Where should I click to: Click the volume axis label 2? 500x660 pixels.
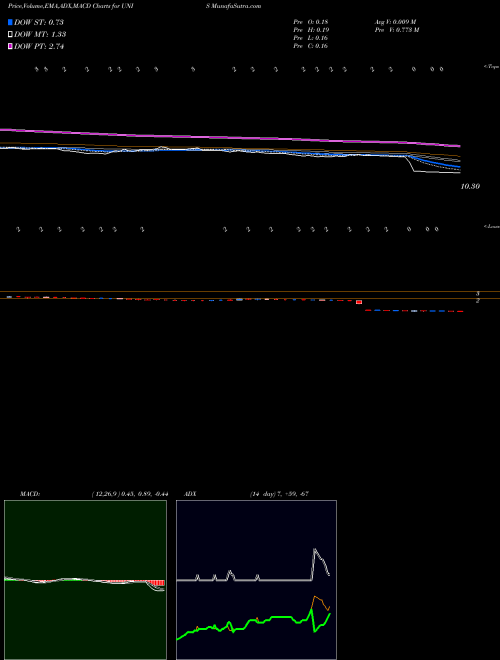click(x=478, y=301)
